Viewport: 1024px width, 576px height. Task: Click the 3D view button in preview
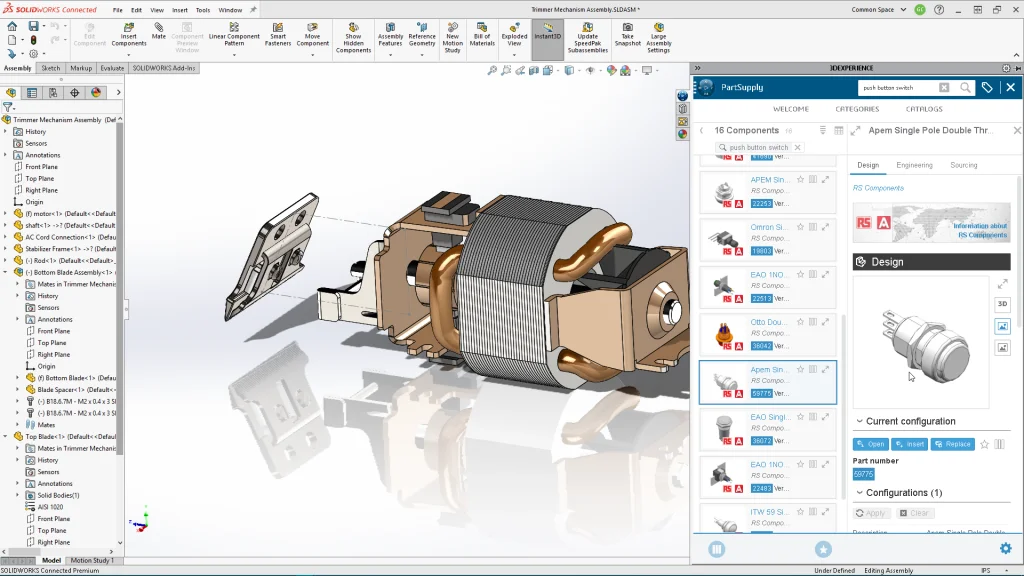[1002, 304]
